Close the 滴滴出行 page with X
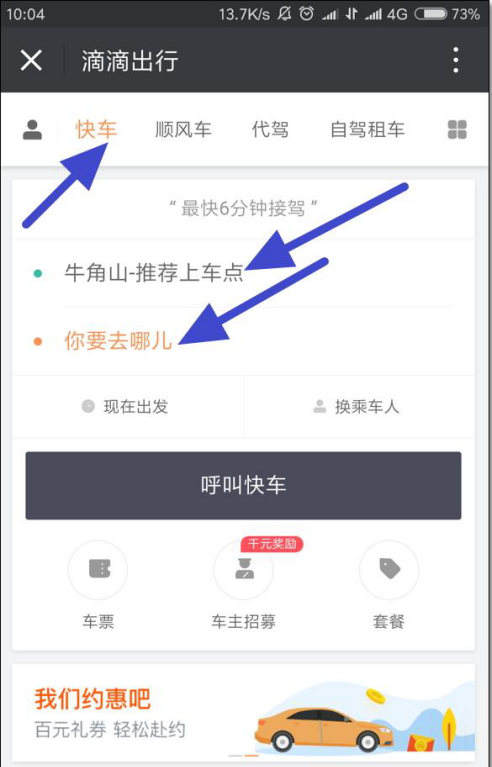This screenshot has height=767, width=492. (x=31, y=61)
